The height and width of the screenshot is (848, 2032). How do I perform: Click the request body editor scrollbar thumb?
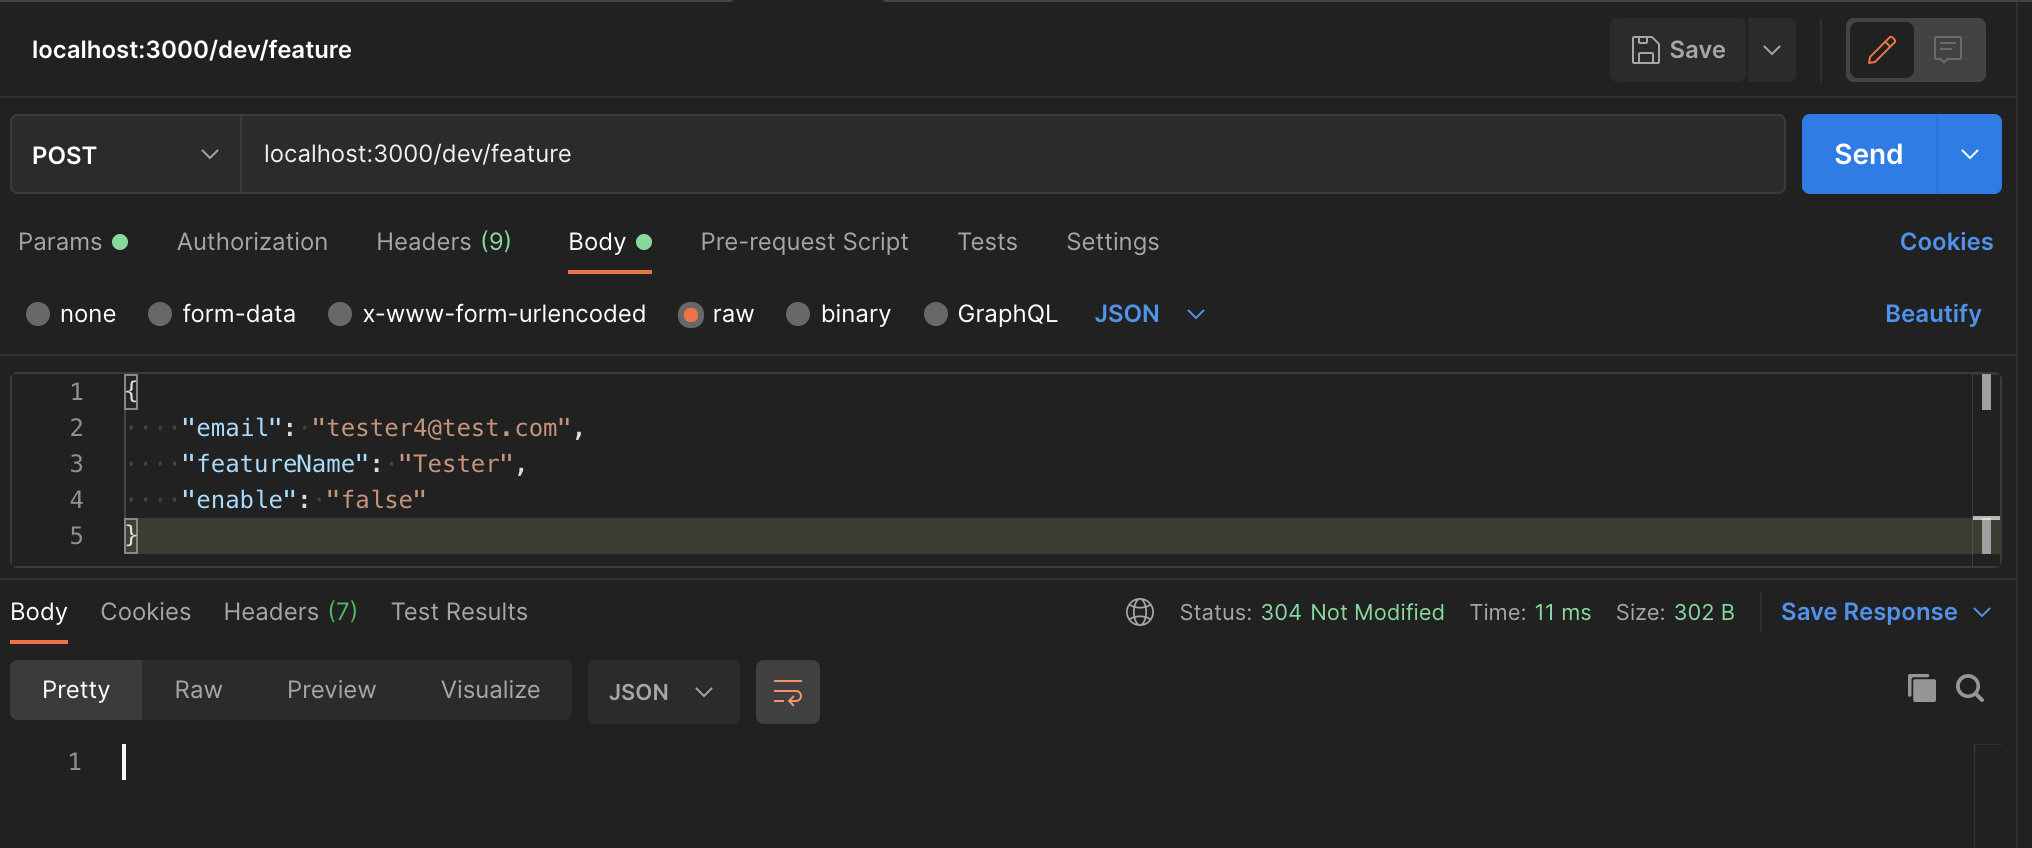click(1986, 392)
